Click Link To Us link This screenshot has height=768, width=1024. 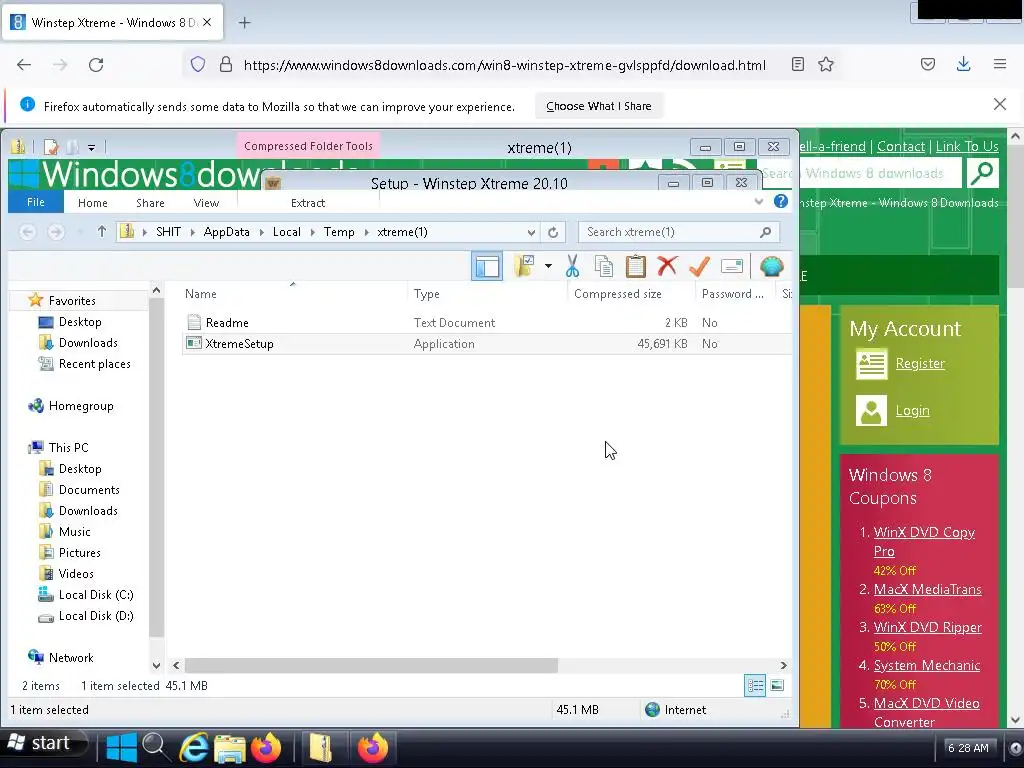pyautogui.click(x=967, y=146)
